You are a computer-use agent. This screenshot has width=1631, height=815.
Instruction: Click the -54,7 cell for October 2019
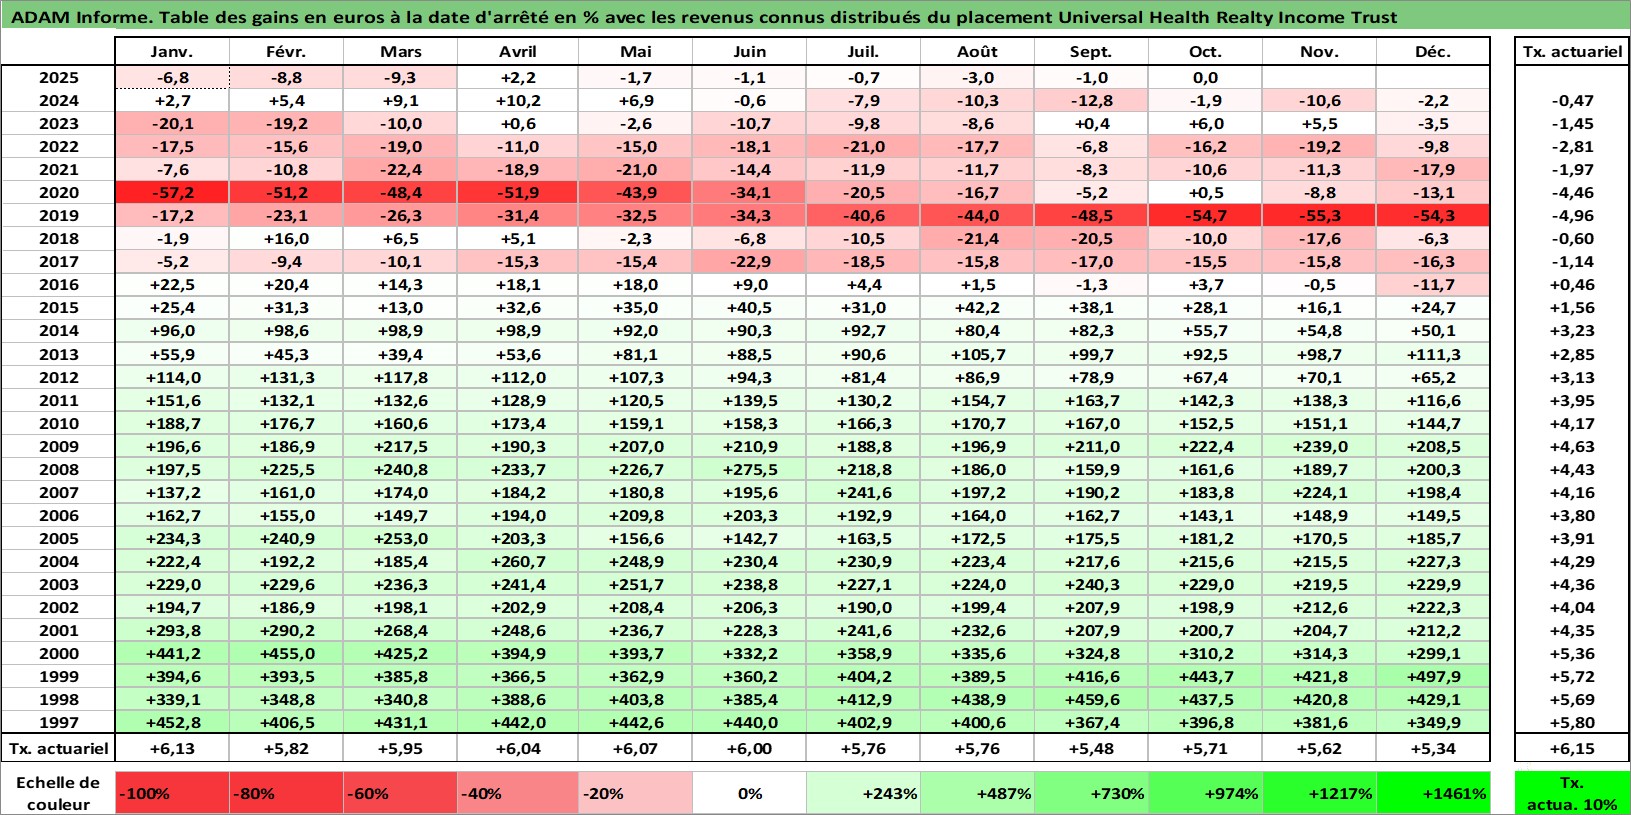click(x=1206, y=215)
